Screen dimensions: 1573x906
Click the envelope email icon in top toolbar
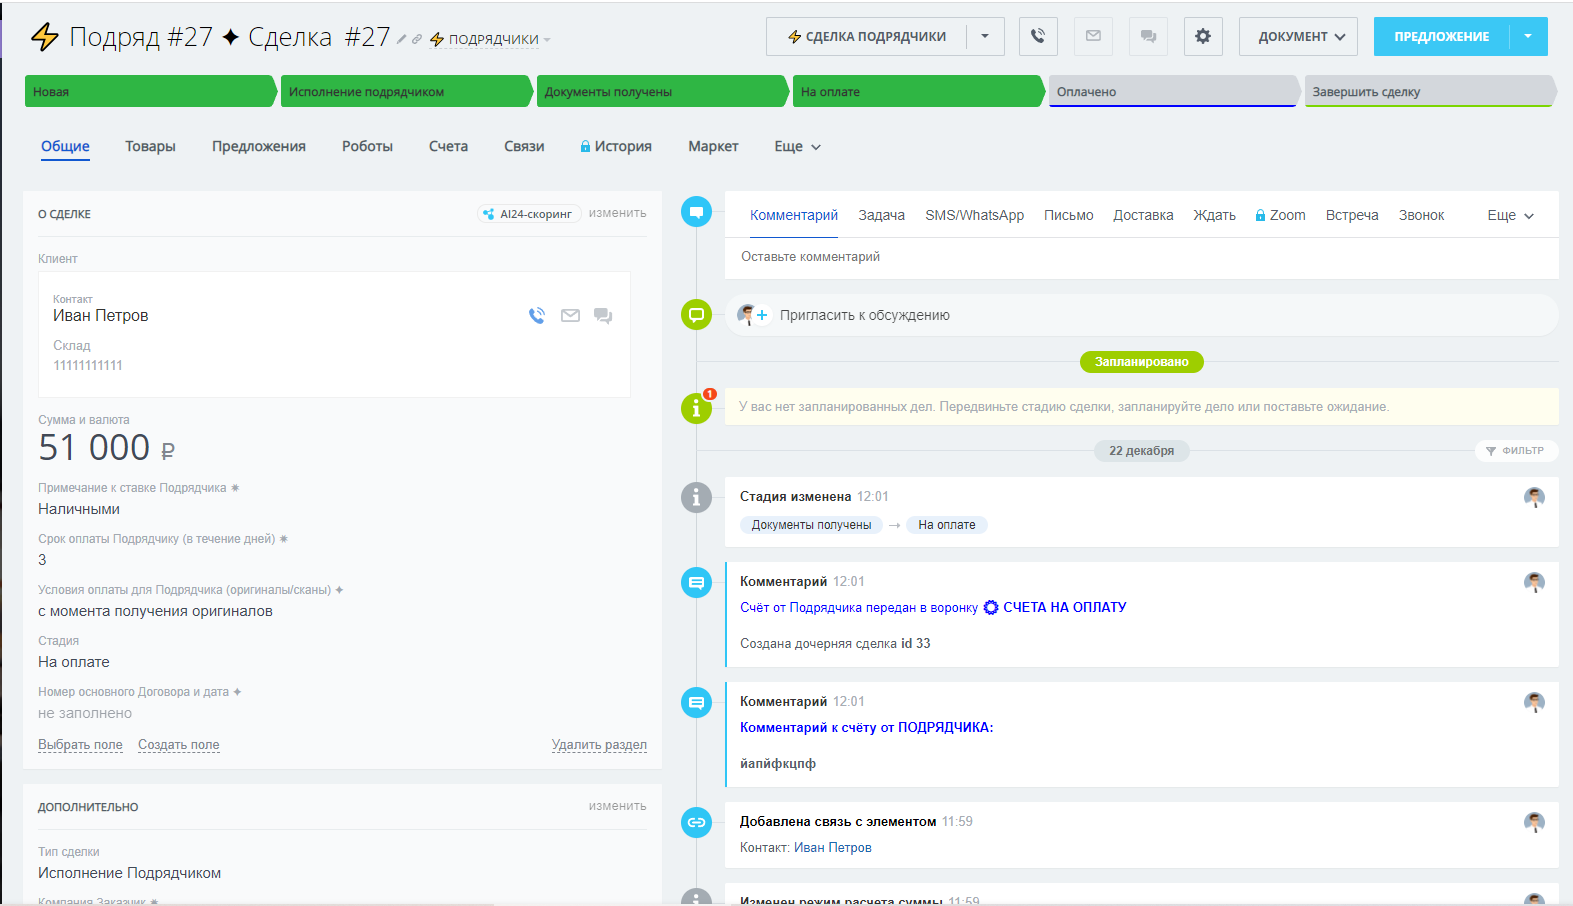pos(1093,37)
